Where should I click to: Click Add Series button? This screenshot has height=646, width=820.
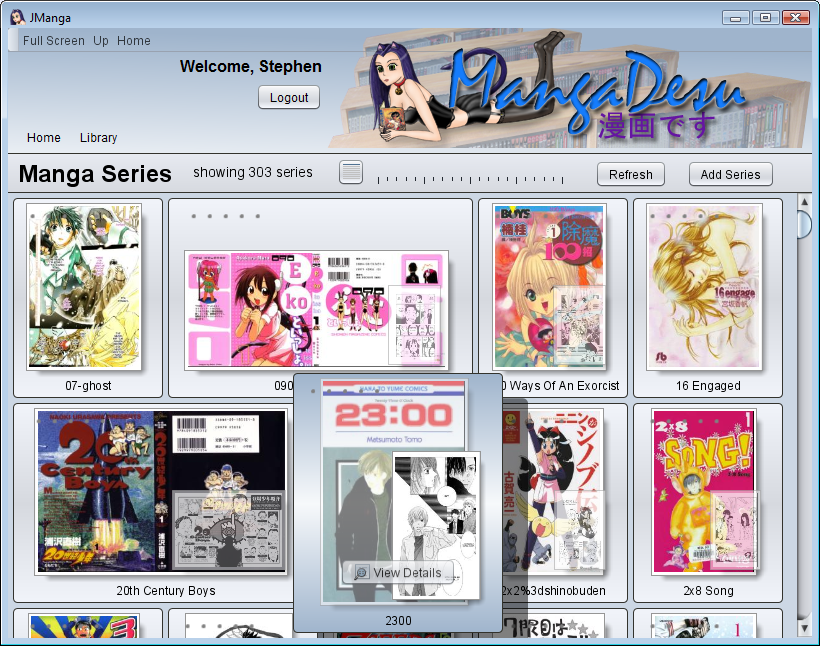click(x=731, y=174)
